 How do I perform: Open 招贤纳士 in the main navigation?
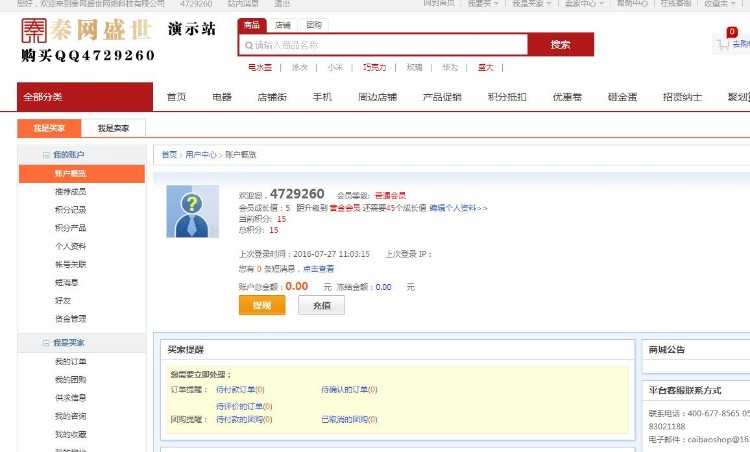(682, 97)
